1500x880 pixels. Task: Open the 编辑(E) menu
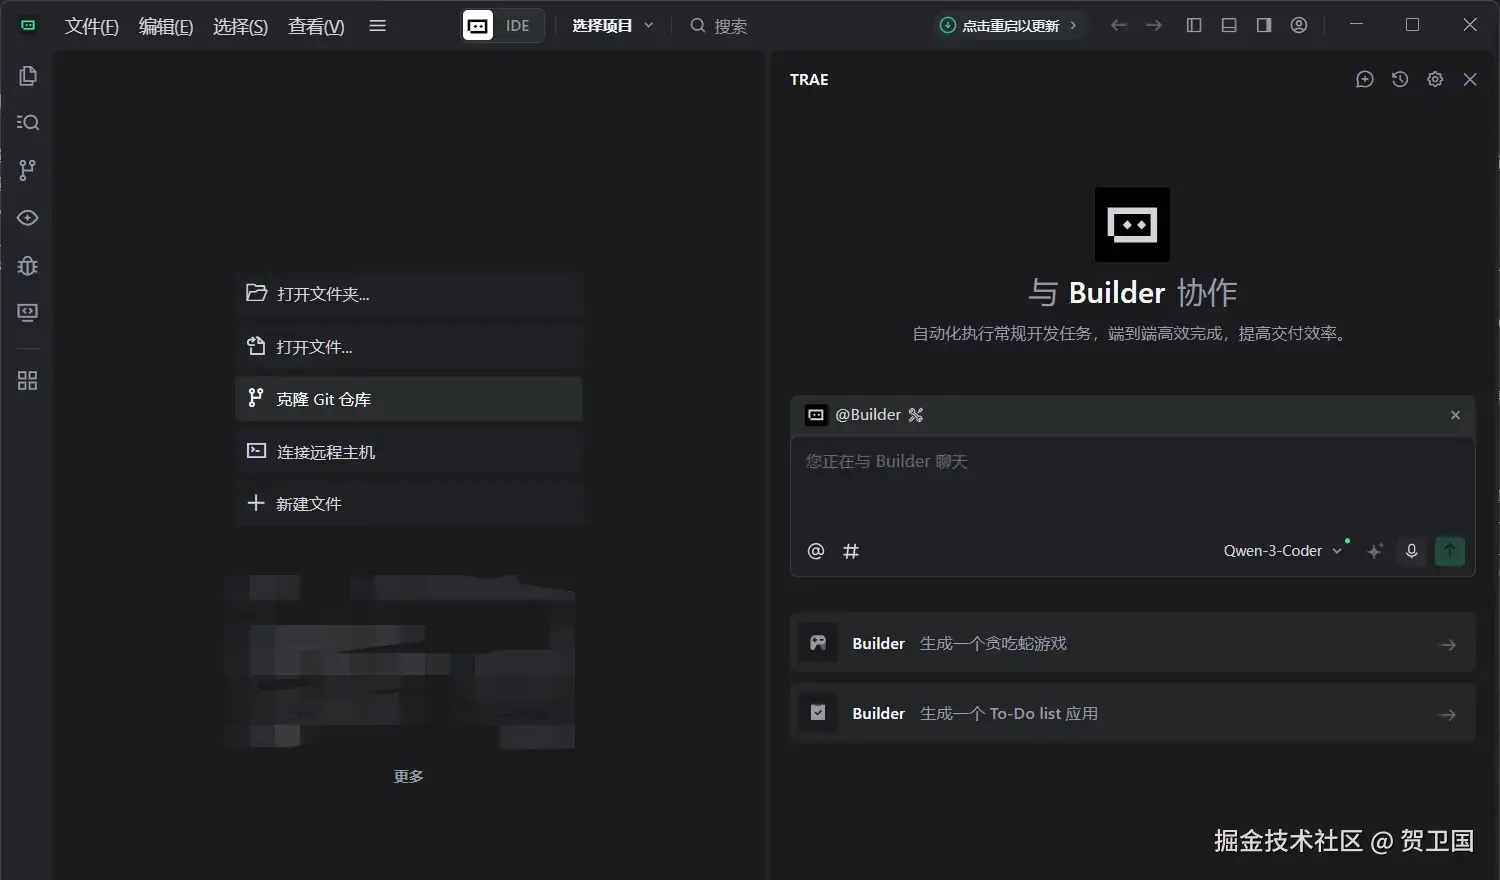click(166, 26)
